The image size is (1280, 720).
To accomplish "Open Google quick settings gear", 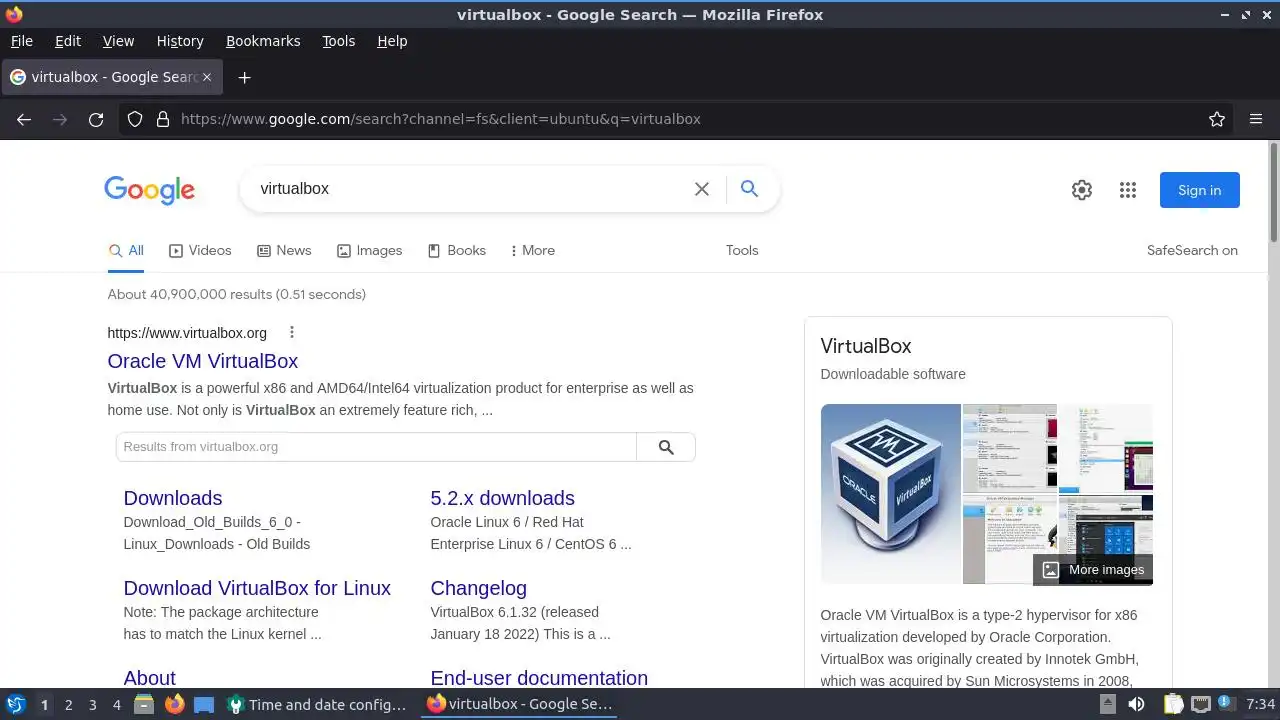I will click(1082, 190).
